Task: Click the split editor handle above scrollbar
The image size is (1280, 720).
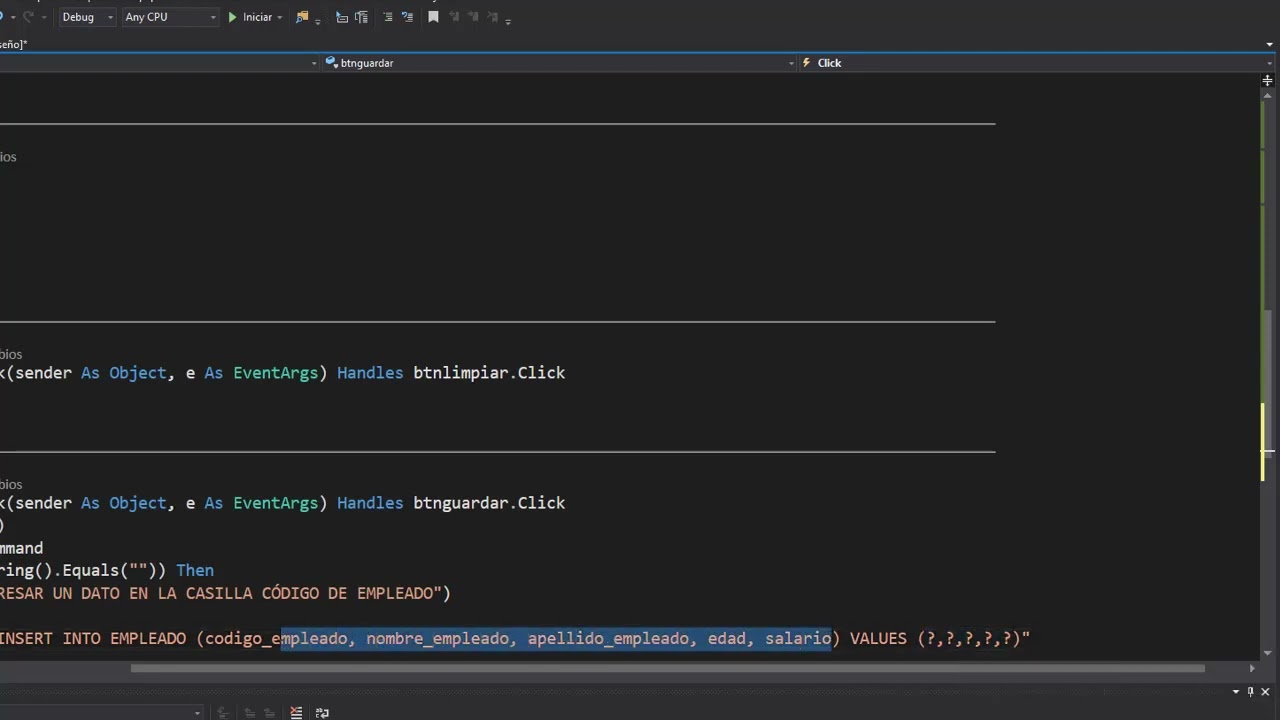Action: click(x=1267, y=80)
